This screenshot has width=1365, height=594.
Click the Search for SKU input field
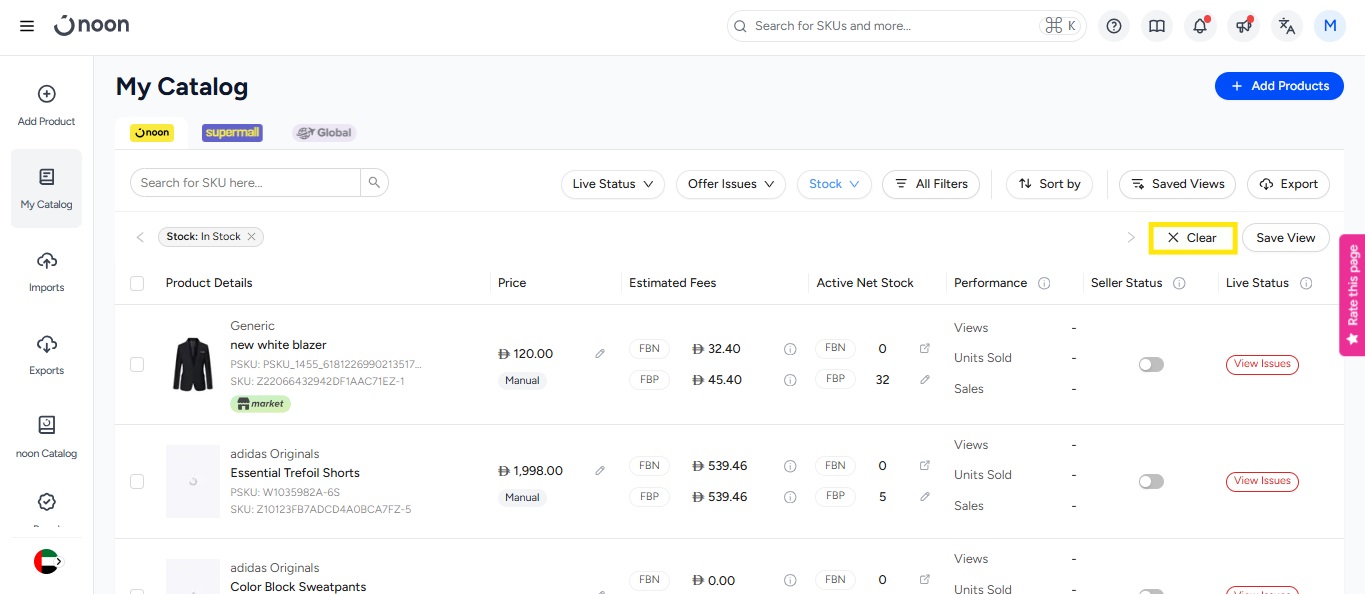(245, 183)
